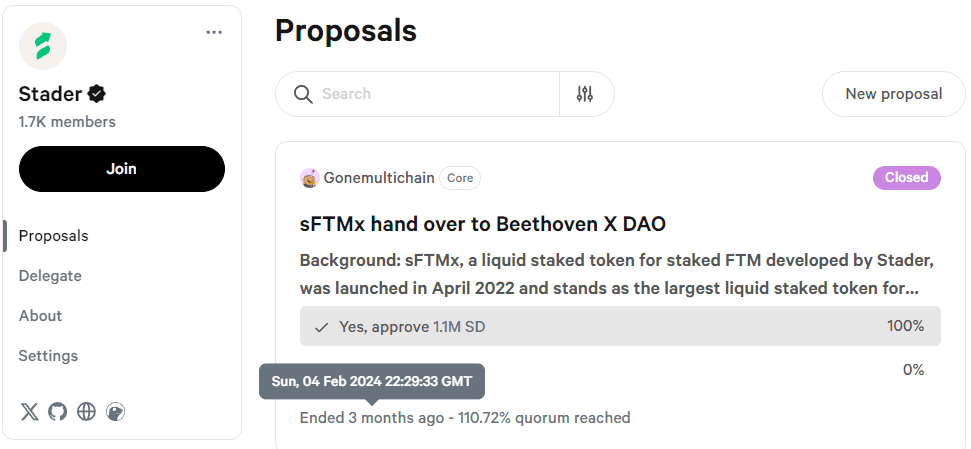Viewport: 971px width, 449px height.
Task: Open the About sidebar item
Action: pos(41,316)
